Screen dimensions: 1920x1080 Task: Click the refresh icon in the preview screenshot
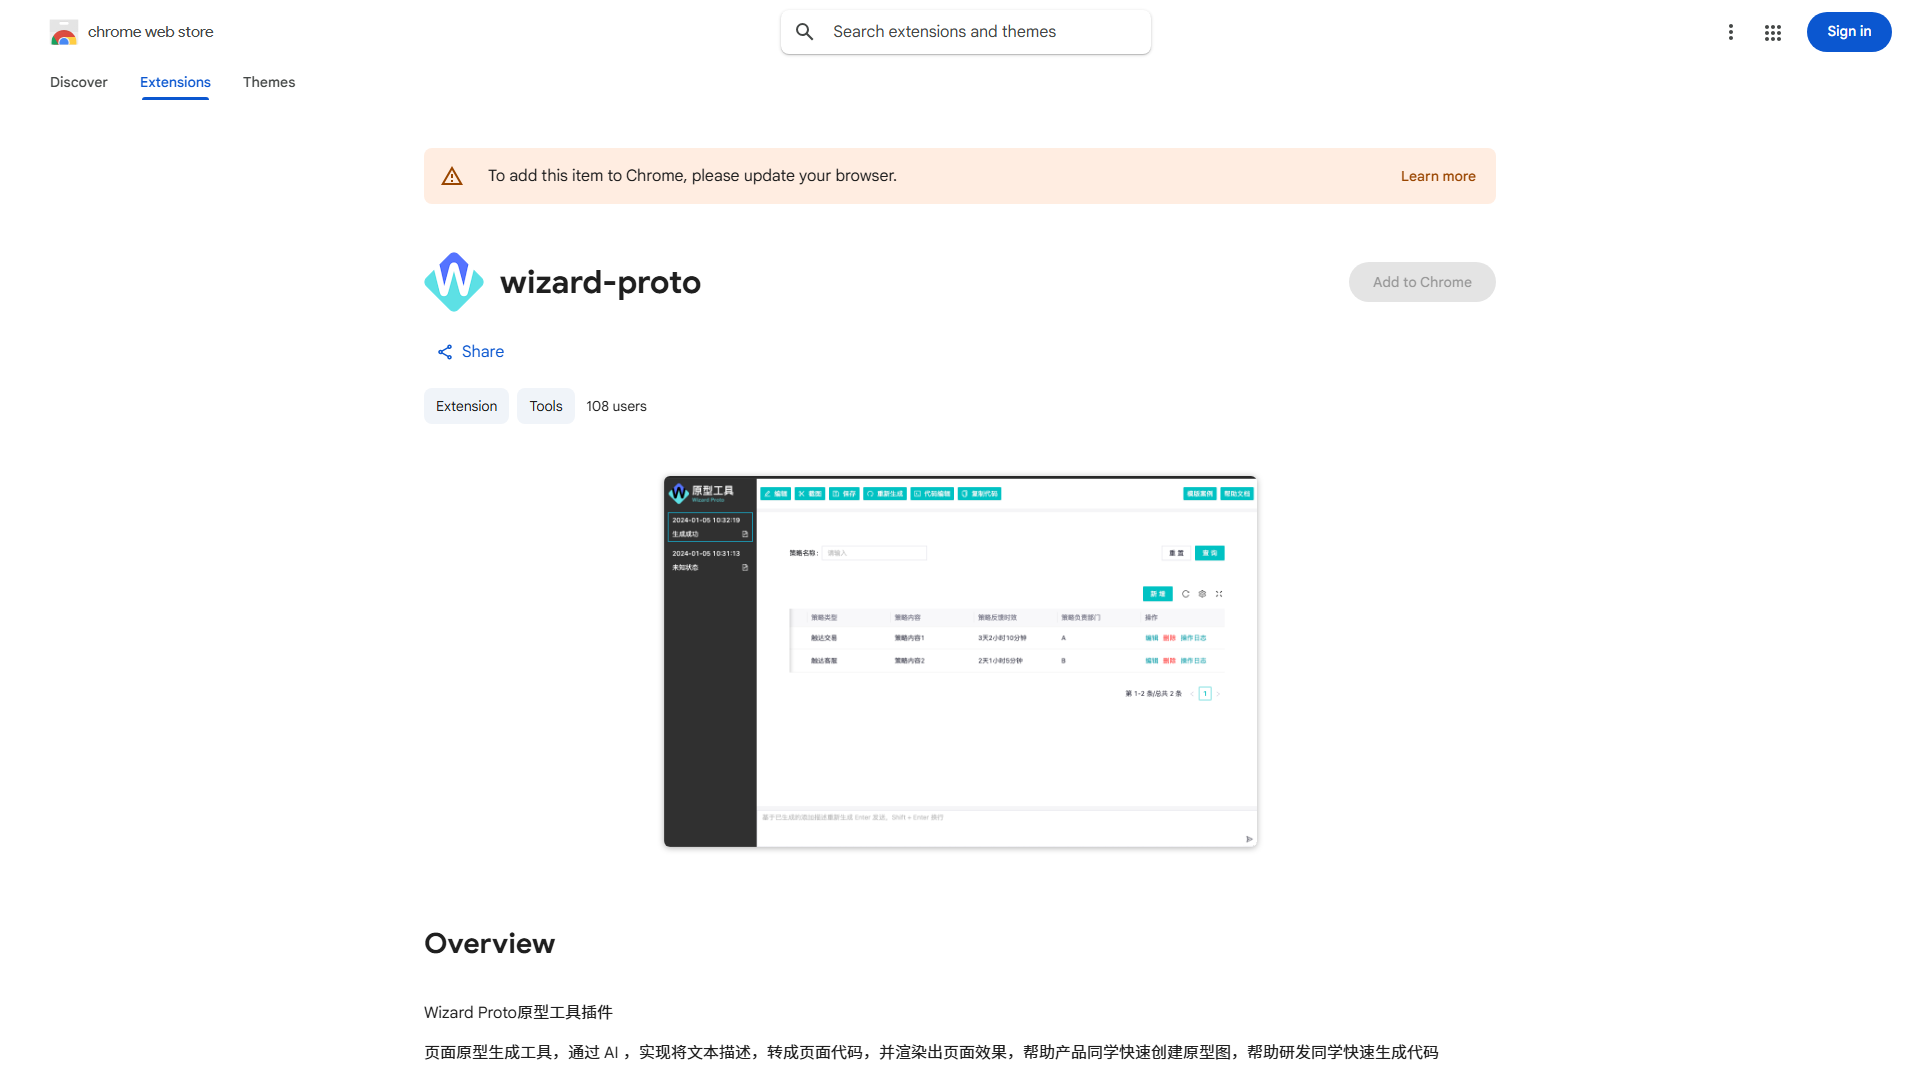pos(1186,593)
